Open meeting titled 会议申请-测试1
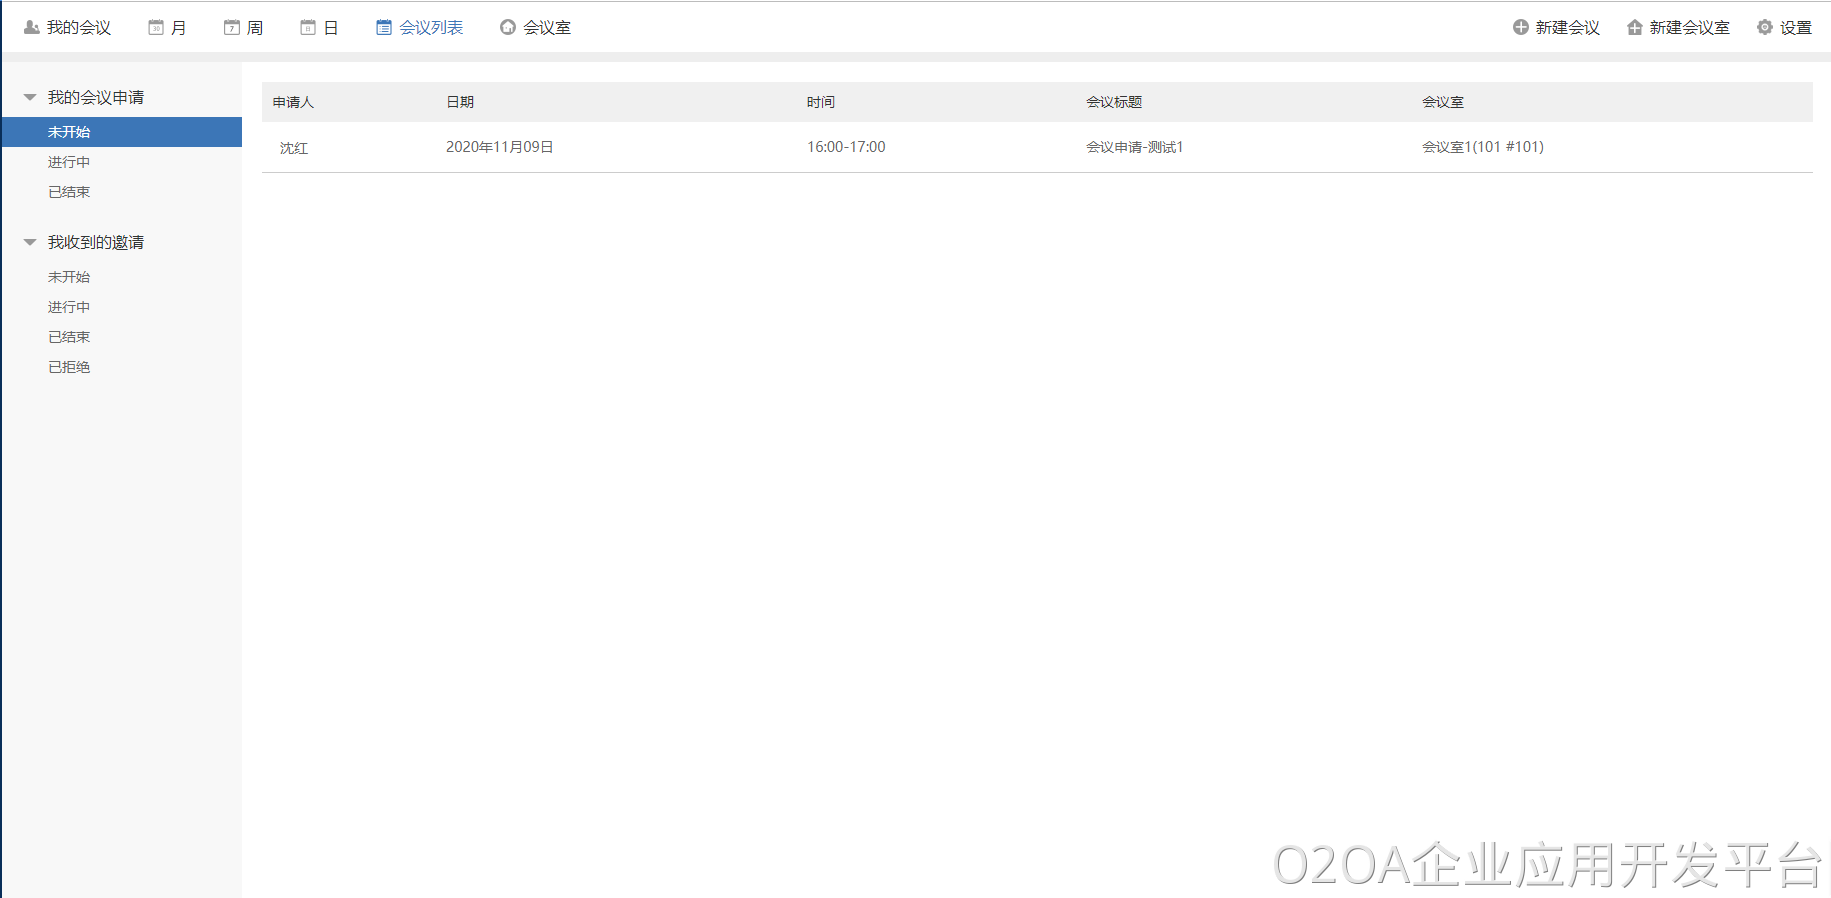Image resolution: width=1831 pixels, height=898 pixels. click(x=1134, y=147)
